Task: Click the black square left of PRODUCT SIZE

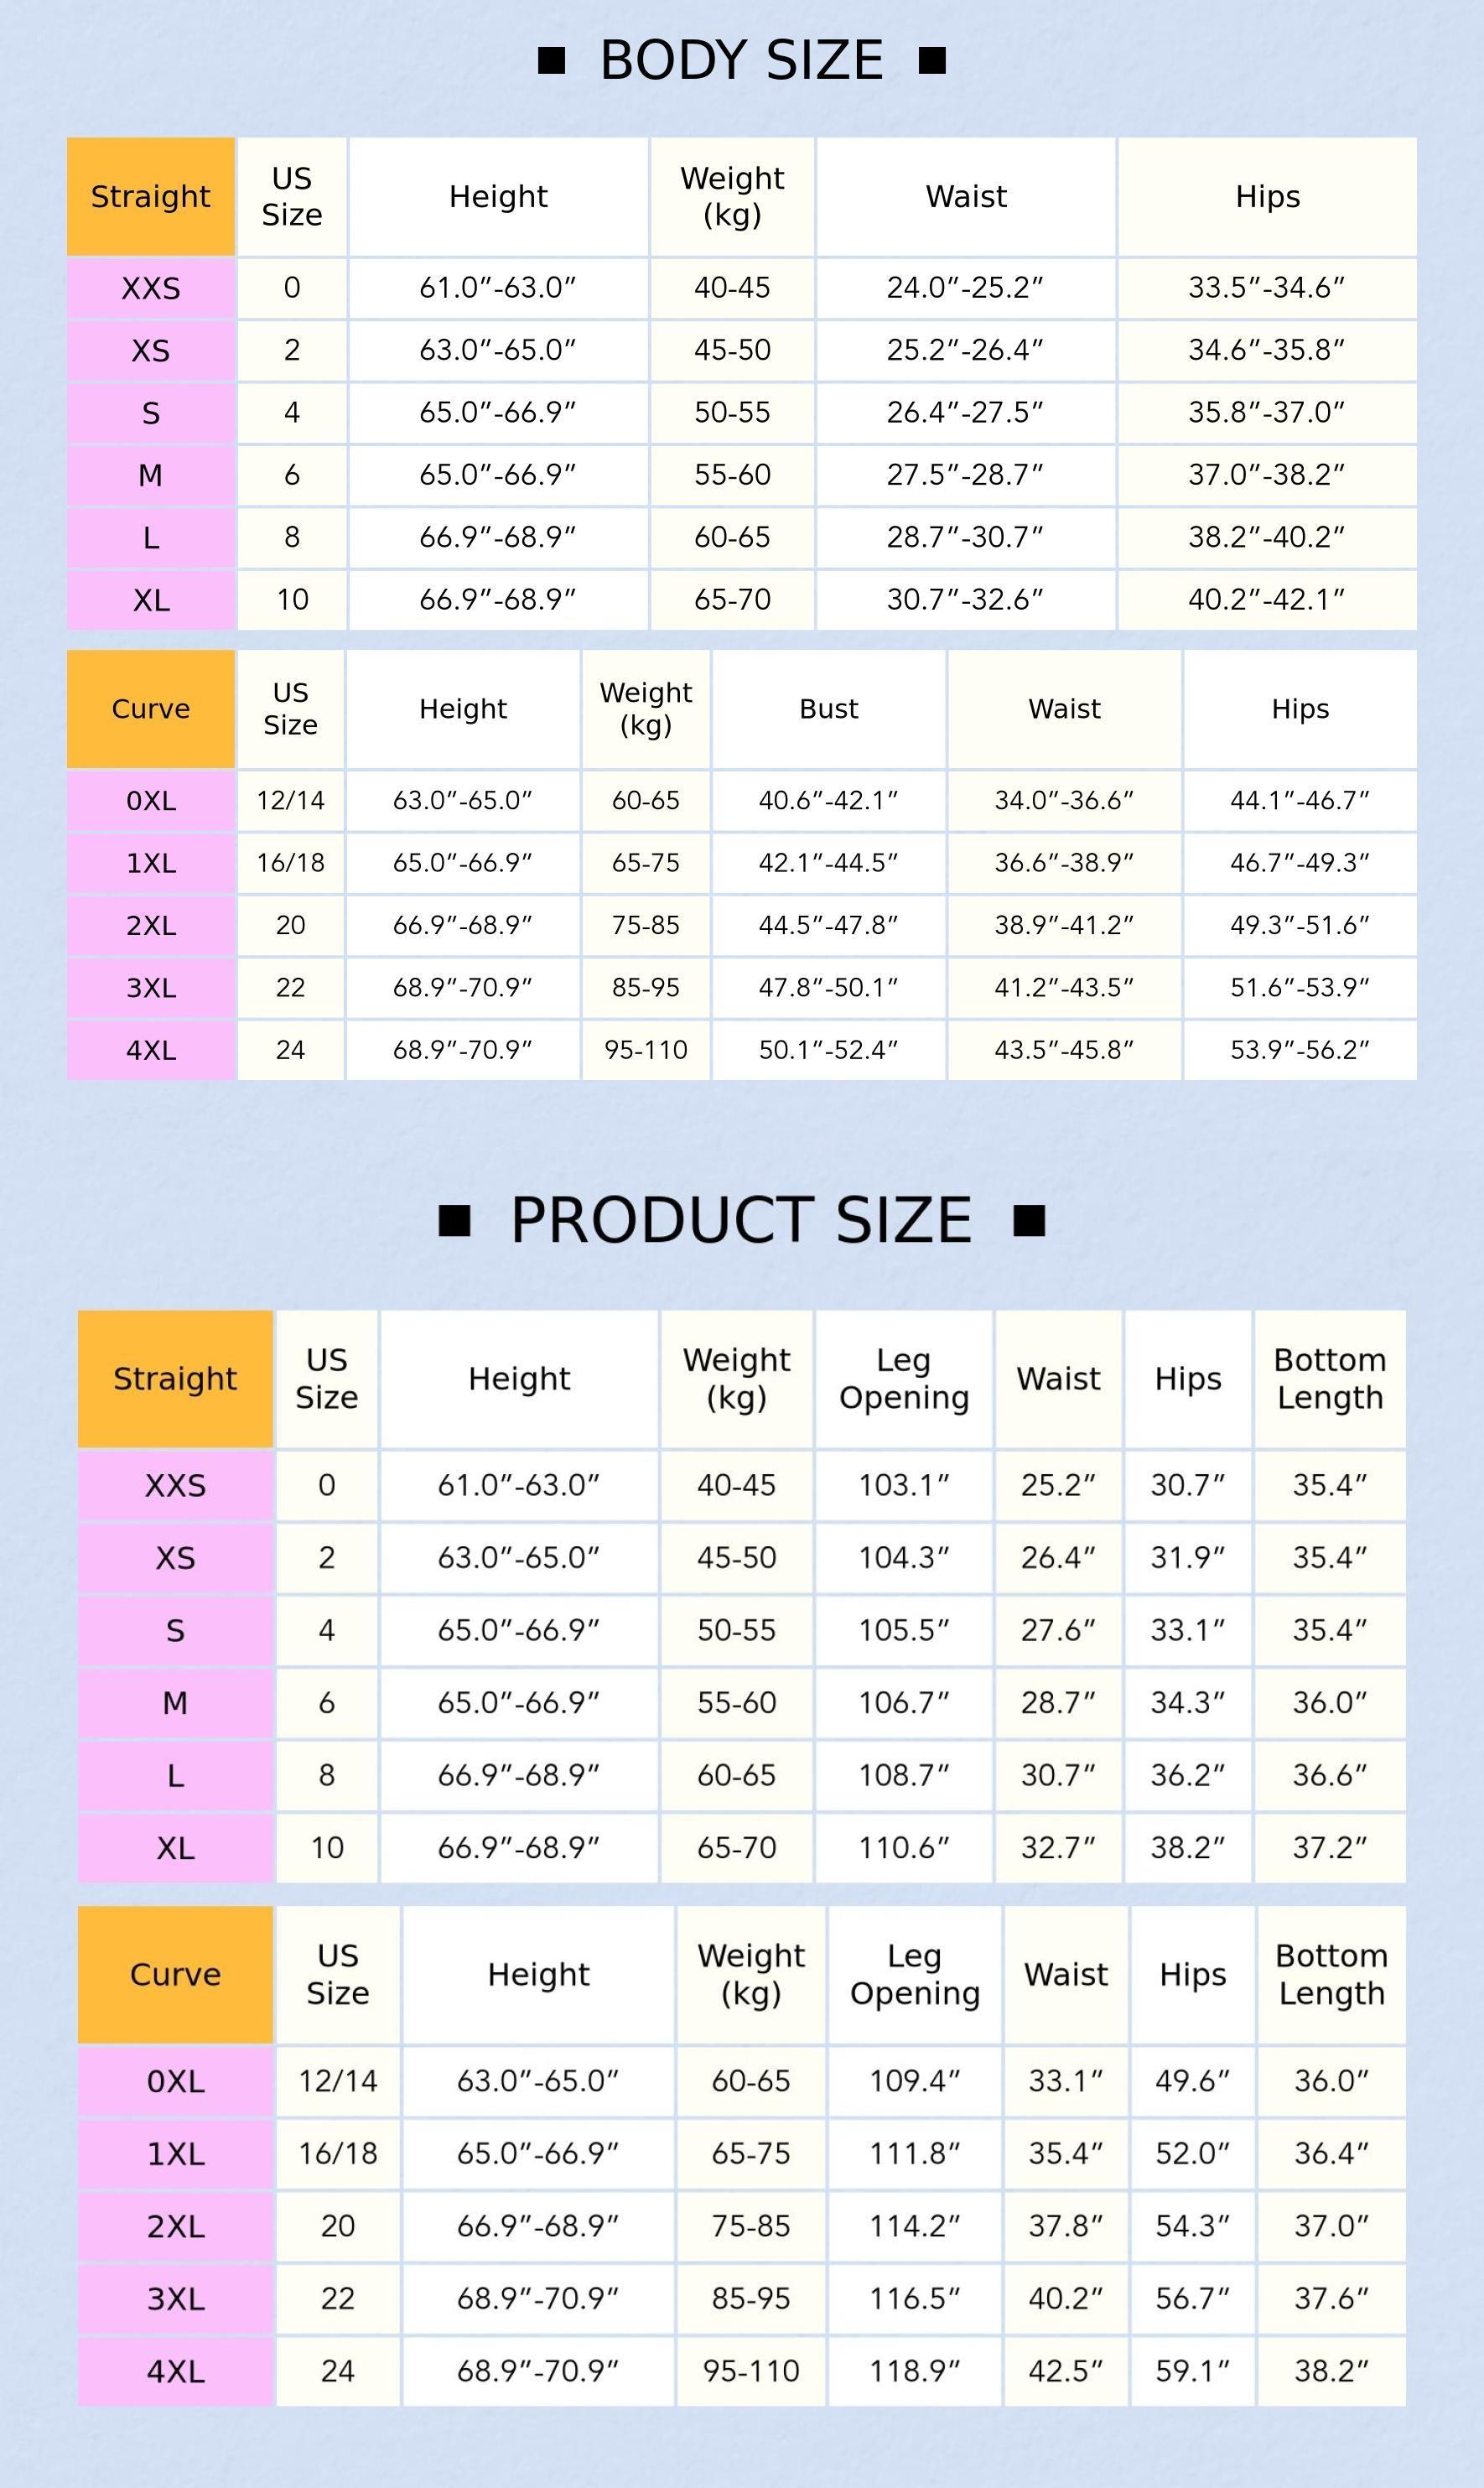Action: point(455,1221)
